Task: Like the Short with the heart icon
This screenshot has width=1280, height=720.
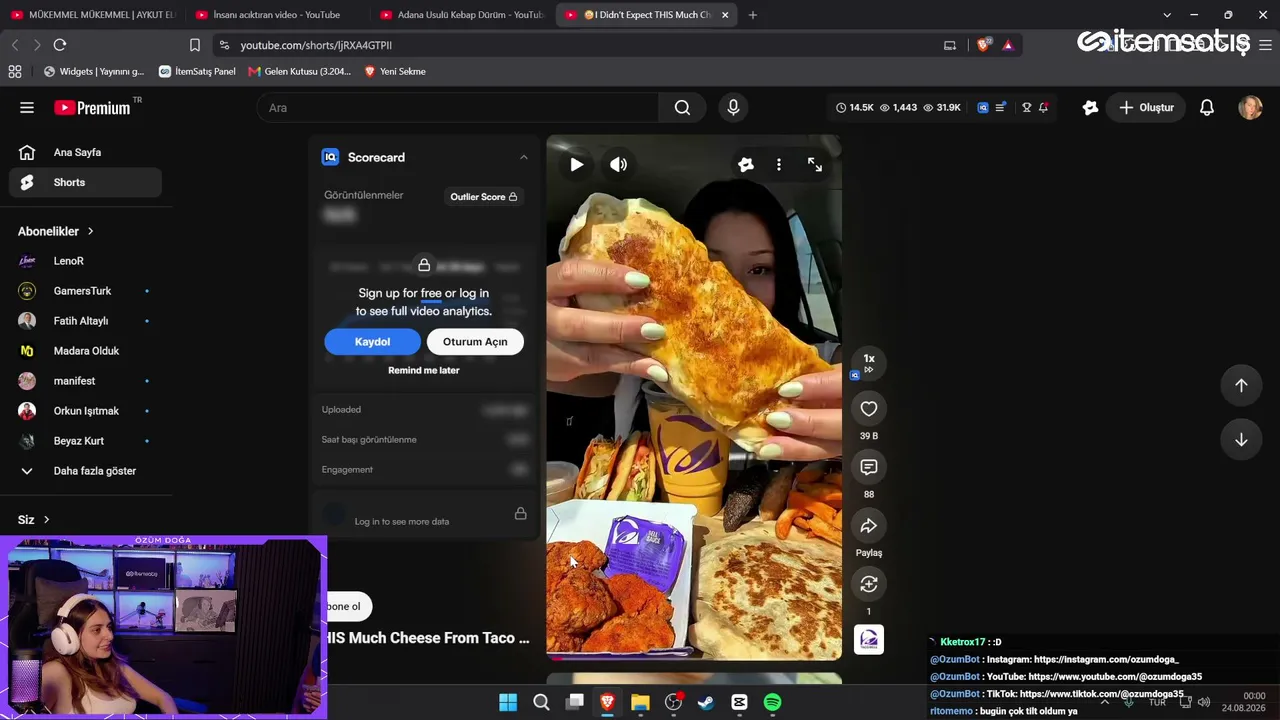Action: point(869,408)
